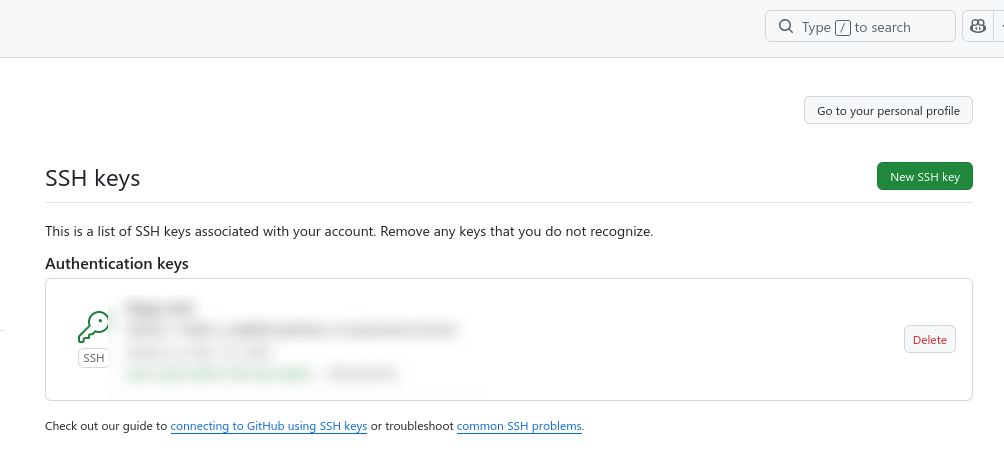Click the magnifying glass search icon
The height and width of the screenshot is (456, 1004).
786,27
